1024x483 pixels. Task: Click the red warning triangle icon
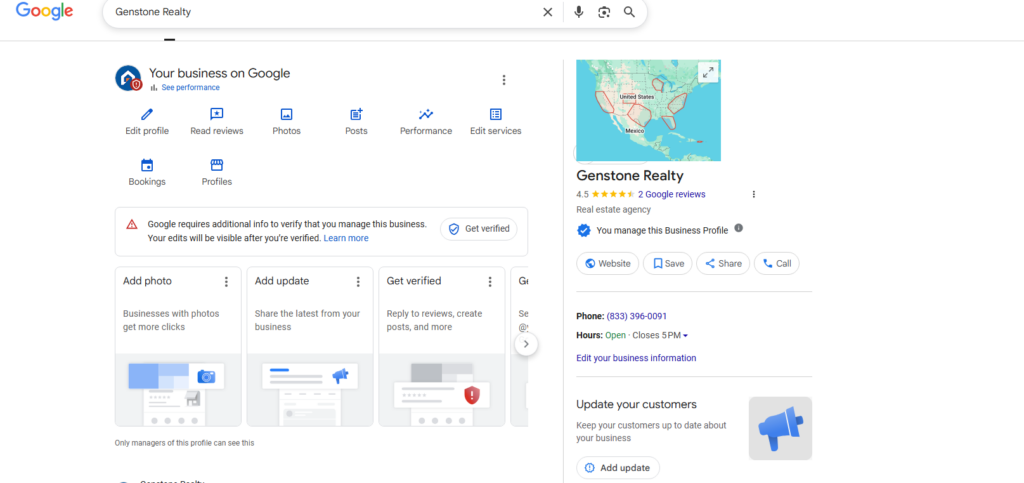(x=132, y=225)
